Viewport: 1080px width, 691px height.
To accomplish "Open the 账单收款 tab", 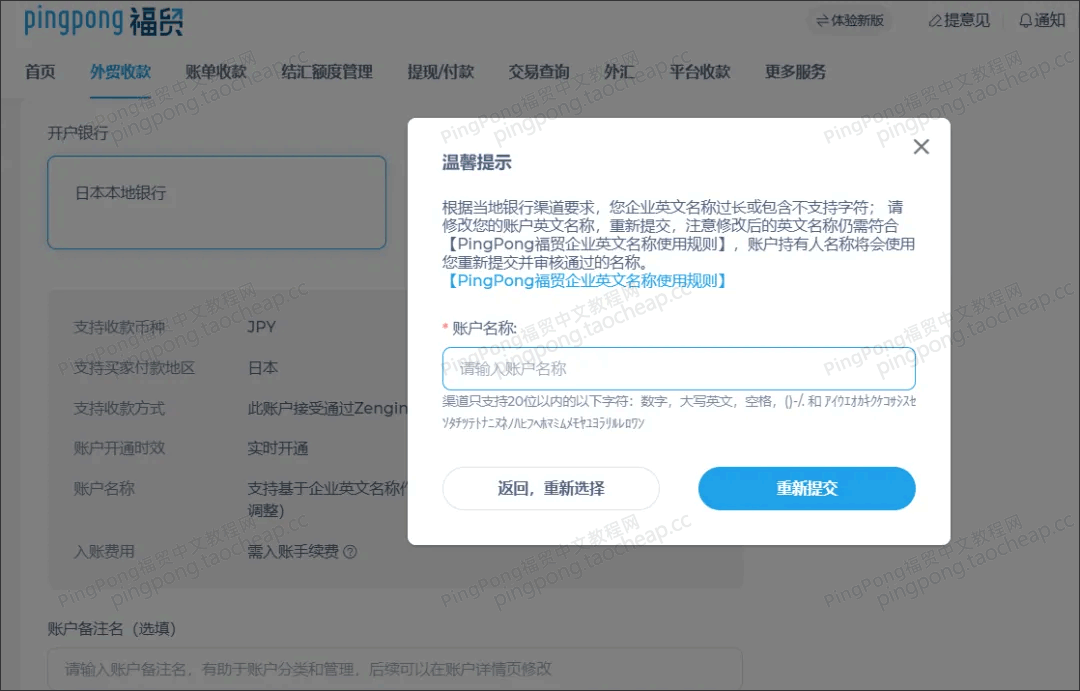I will [x=216, y=72].
